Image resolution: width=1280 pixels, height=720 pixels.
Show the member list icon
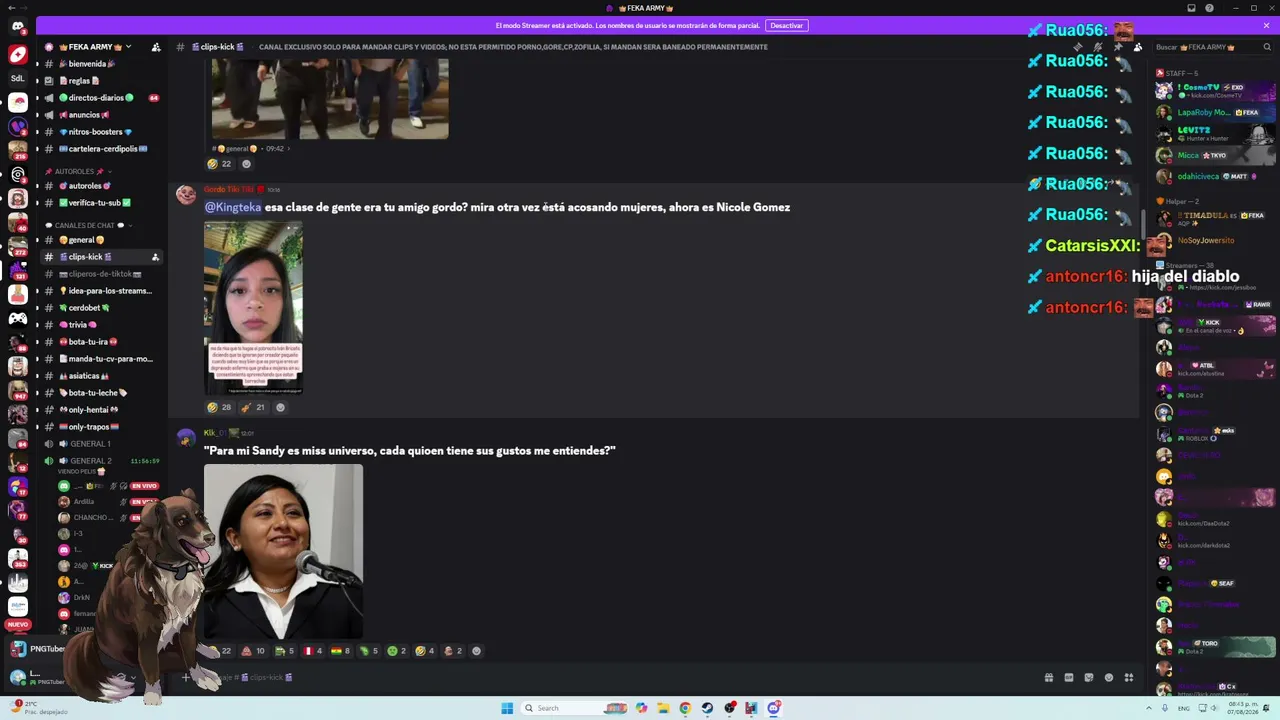coord(1137,47)
